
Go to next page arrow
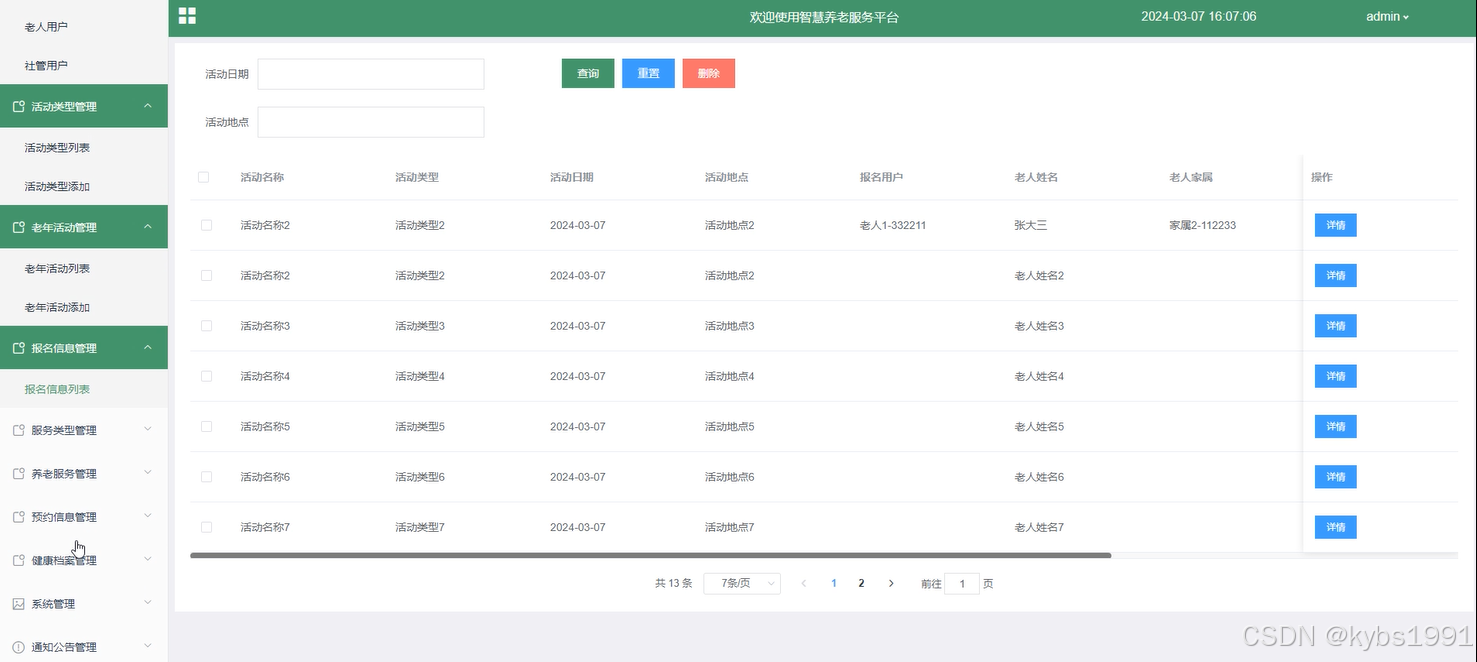pos(891,583)
